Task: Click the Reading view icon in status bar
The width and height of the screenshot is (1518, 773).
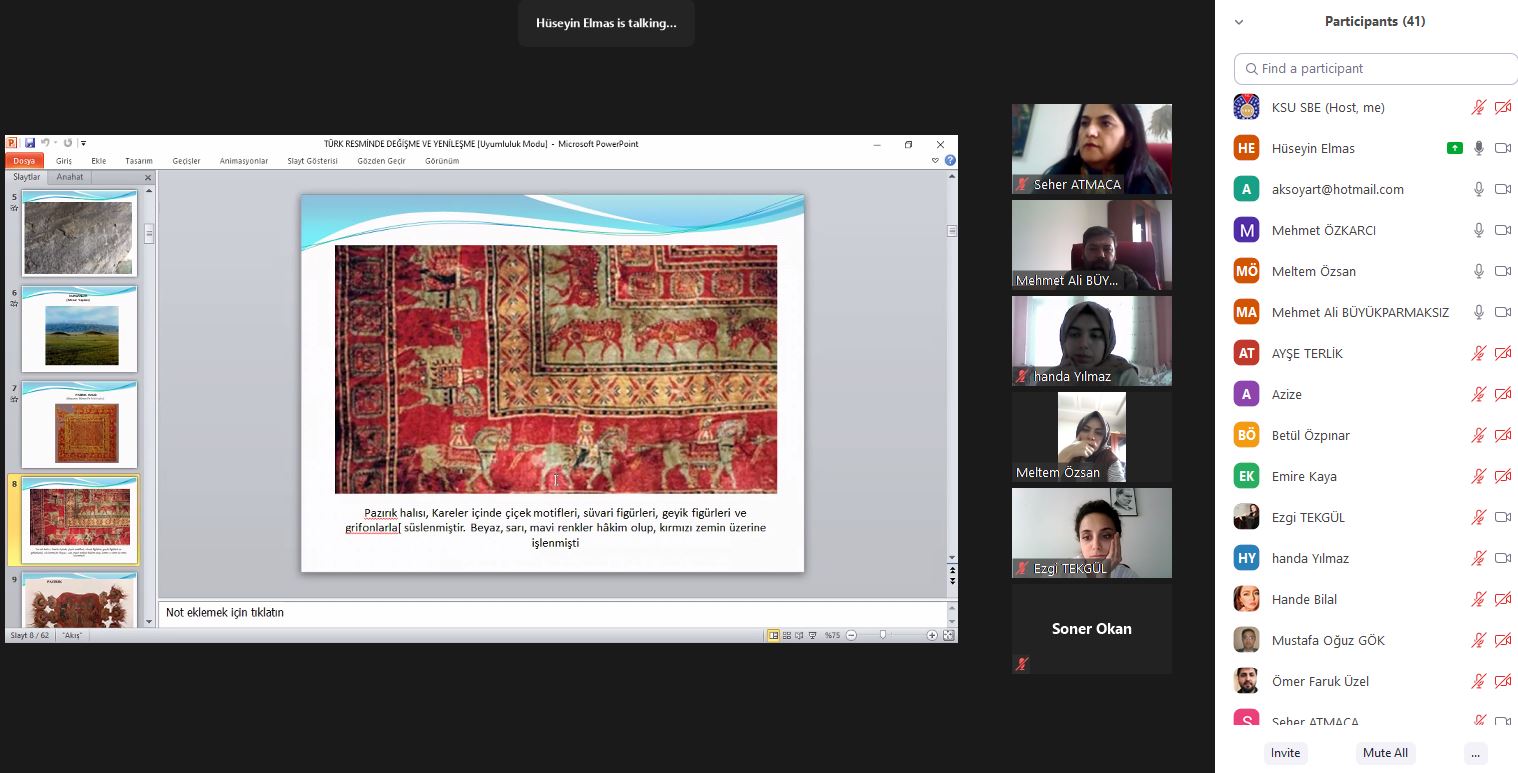Action: coord(800,635)
